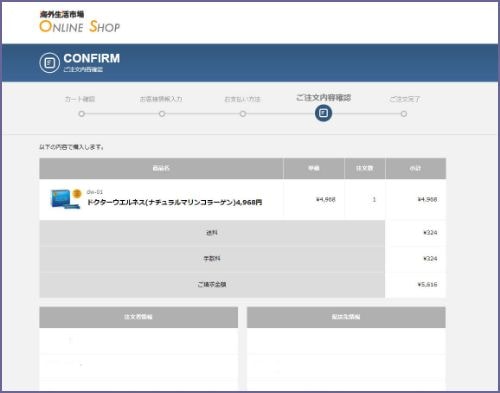The width and height of the screenshot is (500, 393).
Task: Select the お客様情報入力 step label
Action: click(161, 99)
